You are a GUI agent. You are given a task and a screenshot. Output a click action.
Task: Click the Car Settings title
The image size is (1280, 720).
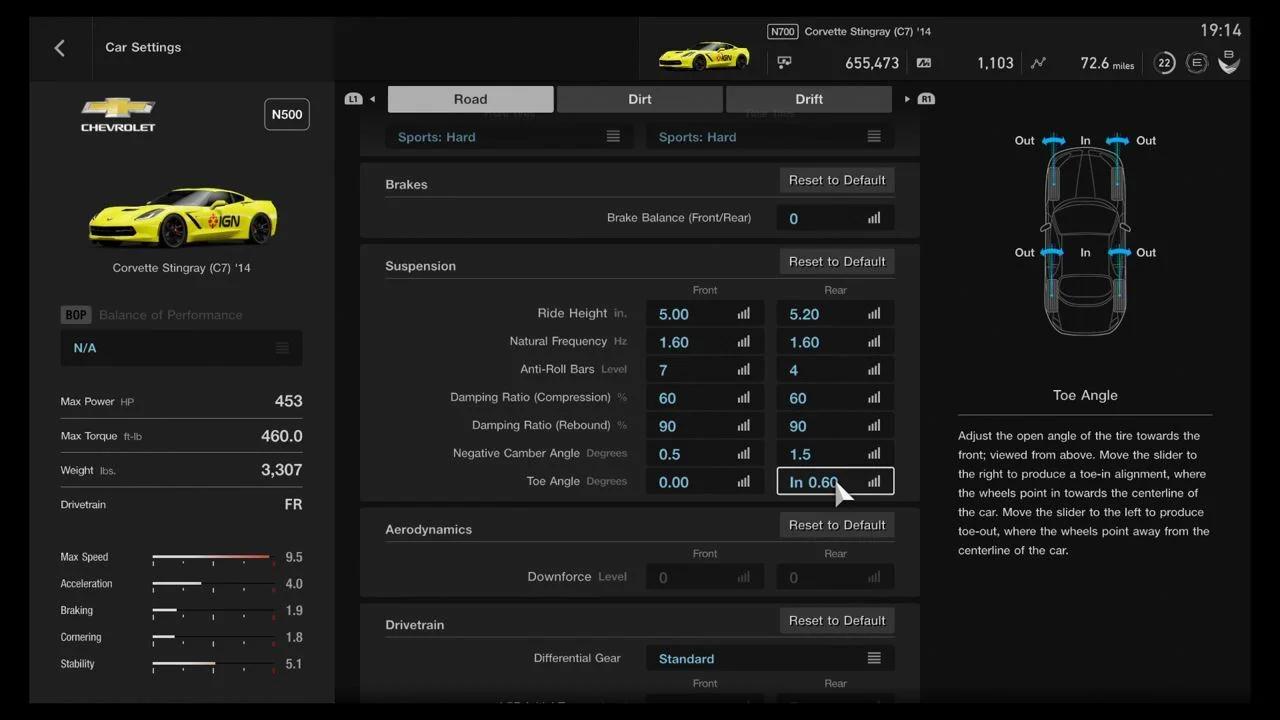[x=143, y=47]
